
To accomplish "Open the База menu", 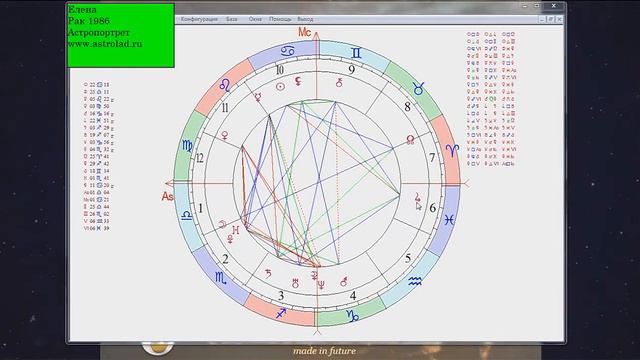I will tap(231, 19).
